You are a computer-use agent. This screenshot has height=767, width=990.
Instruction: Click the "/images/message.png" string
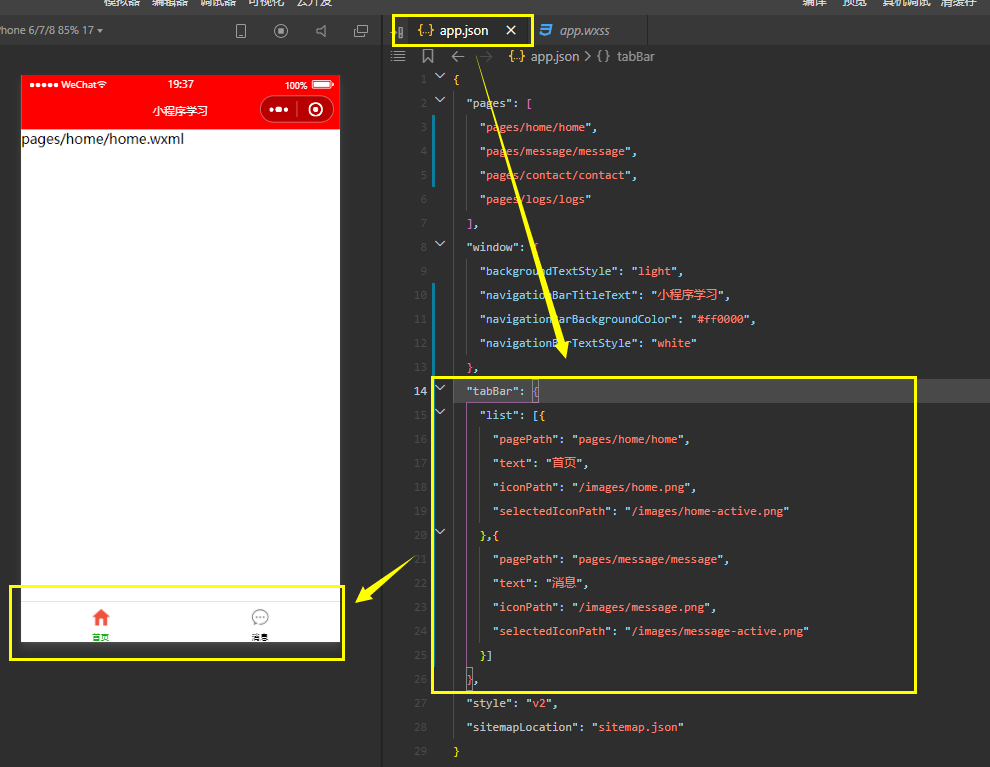pos(641,607)
